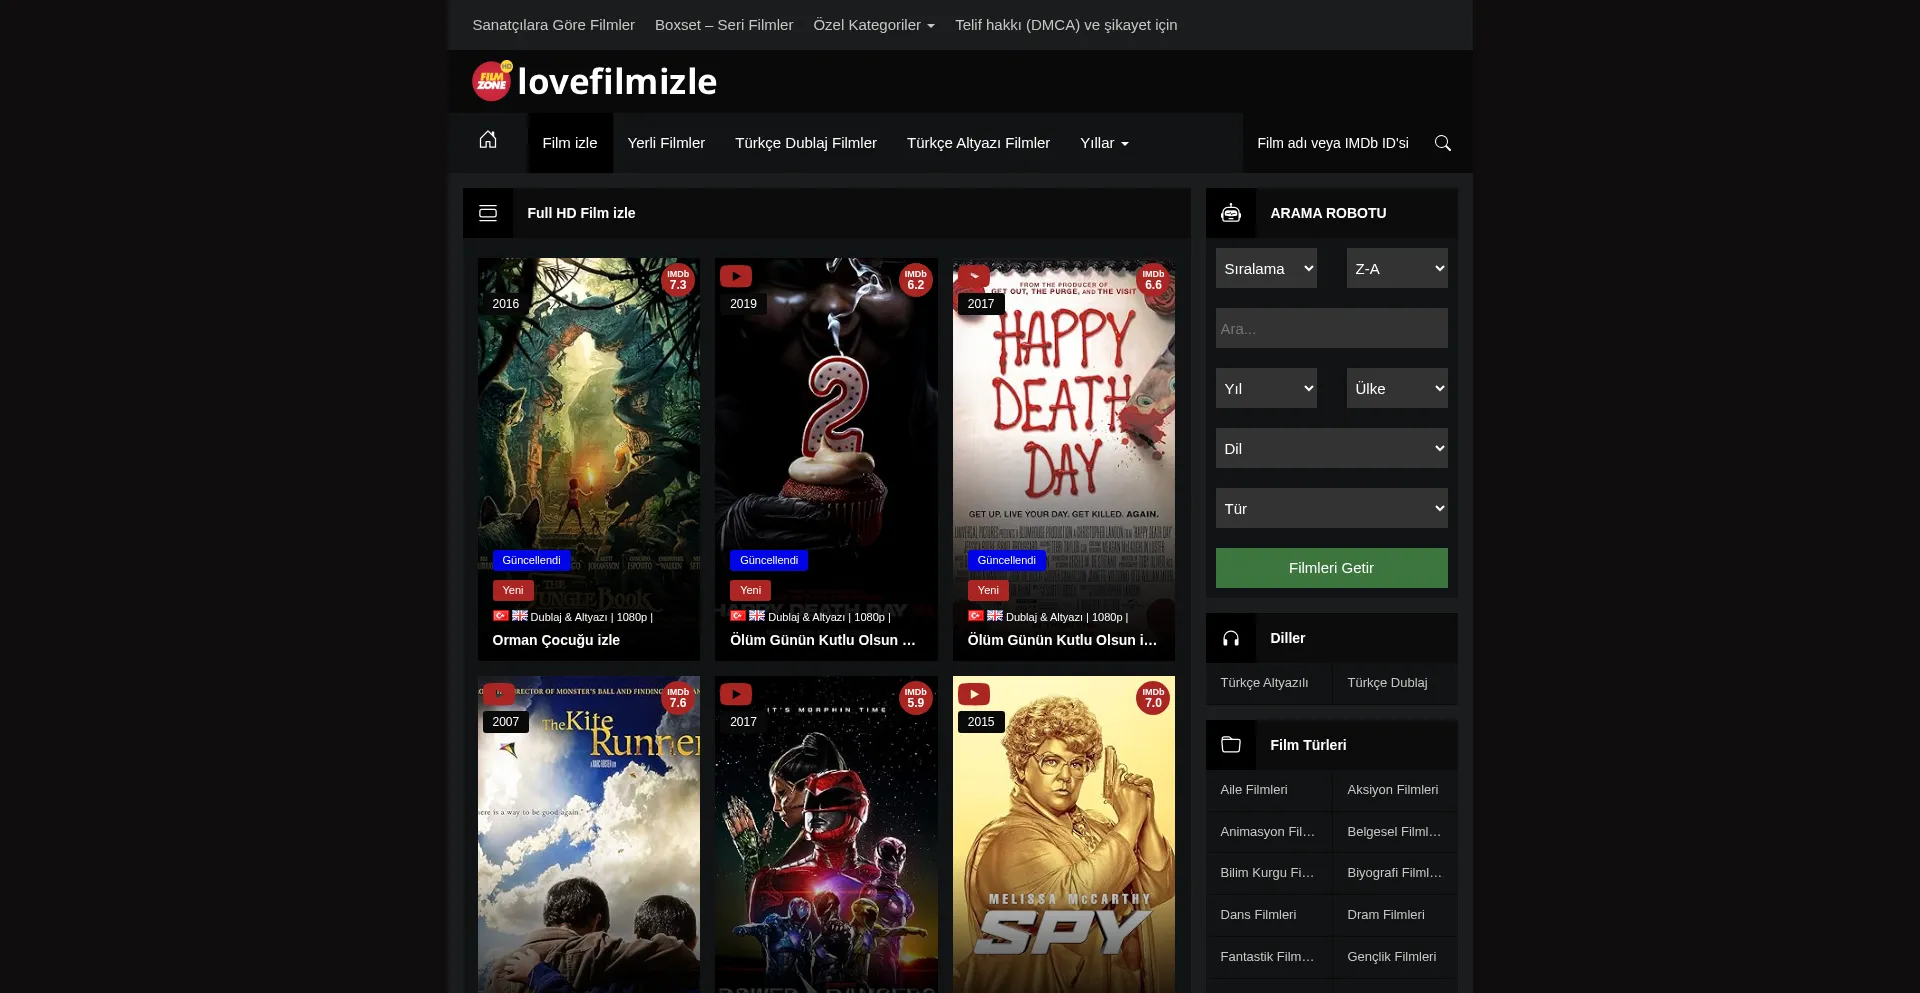This screenshot has width=1920, height=993.
Task: Open the Sıralama sort dropdown
Action: [1266, 268]
